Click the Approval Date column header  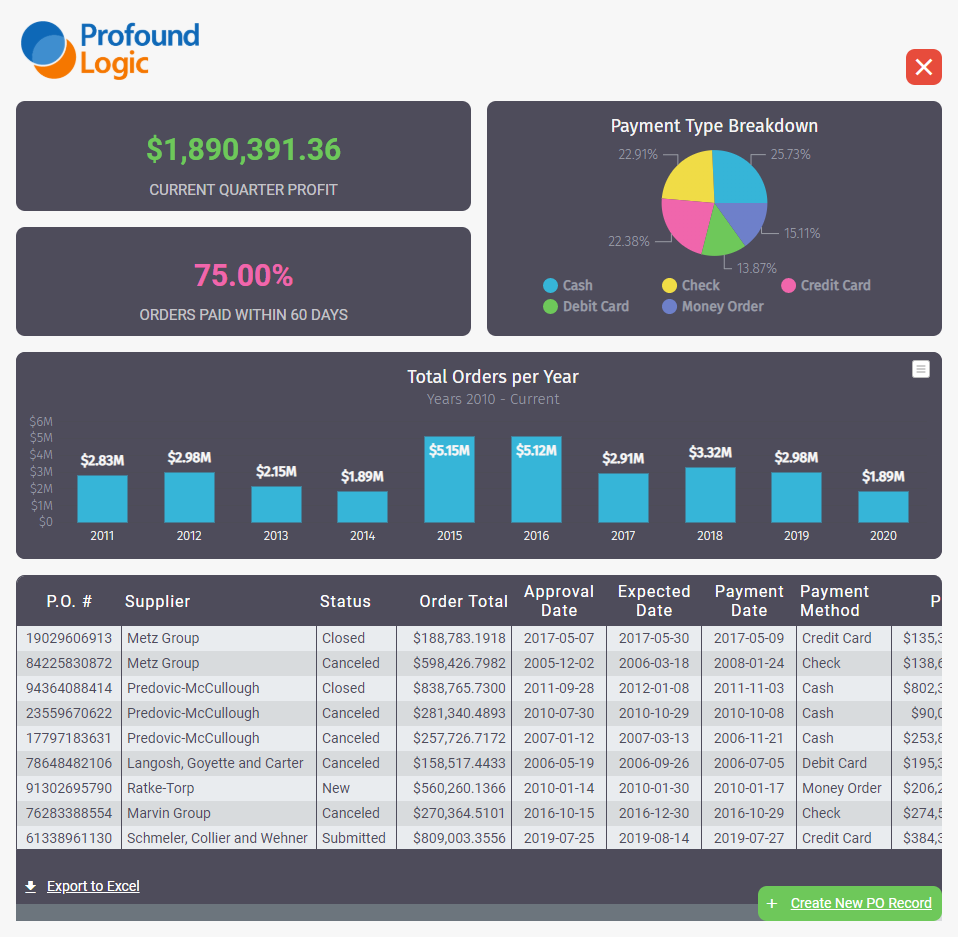click(x=559, y=601)
